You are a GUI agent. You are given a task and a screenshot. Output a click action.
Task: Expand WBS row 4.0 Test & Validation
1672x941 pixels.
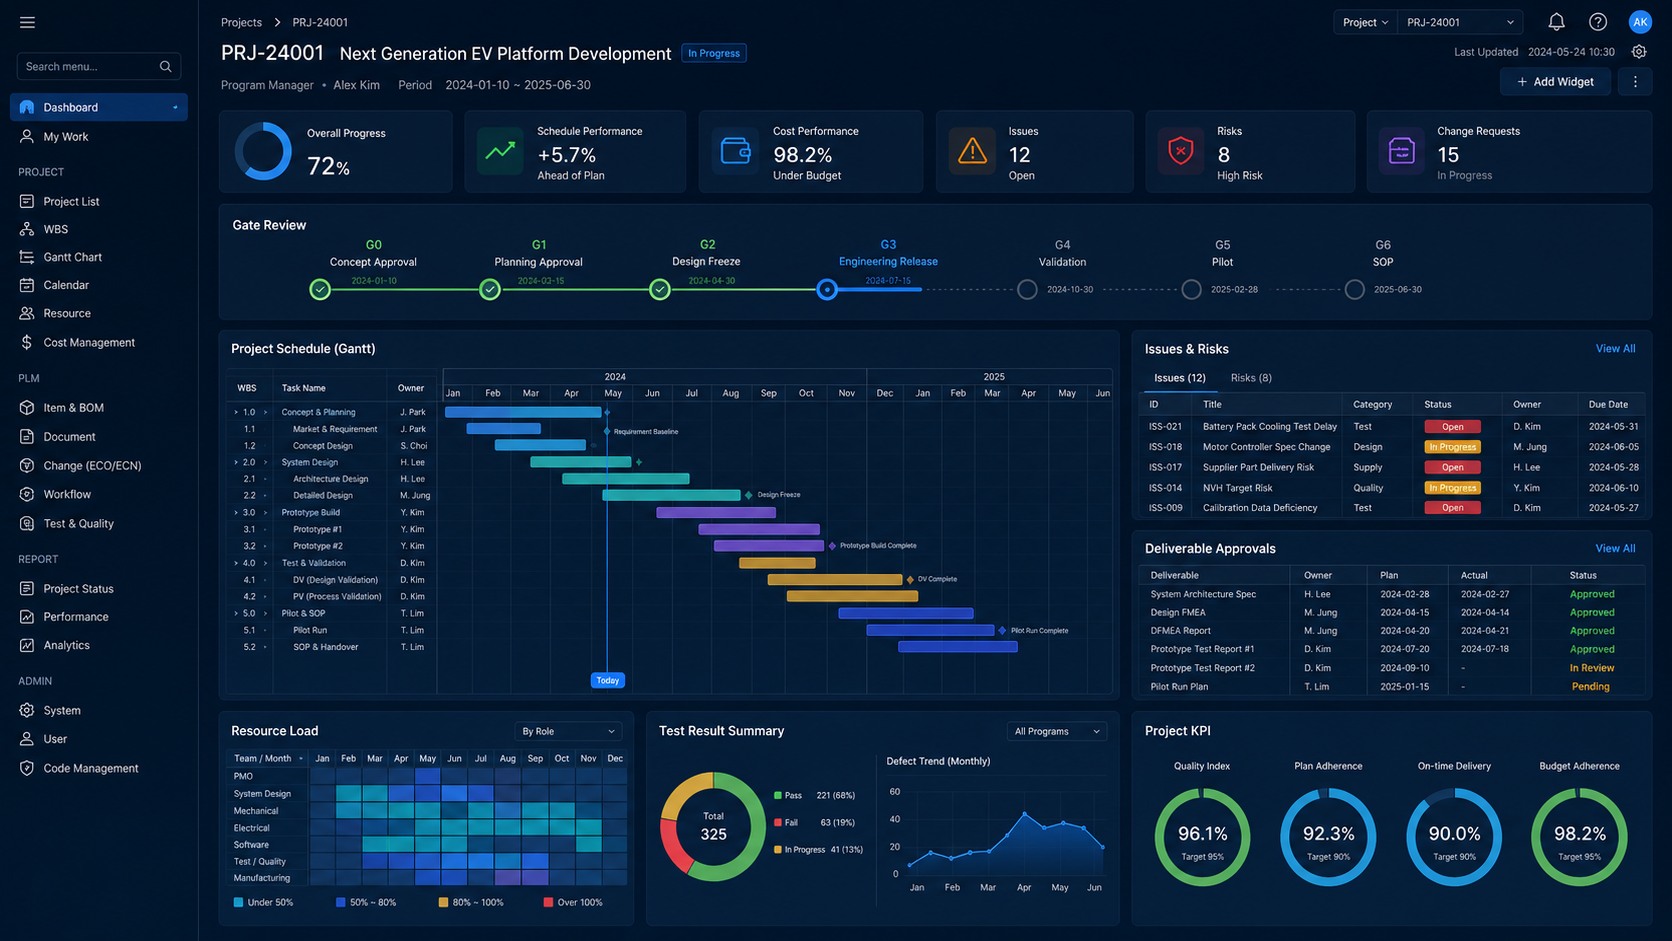click(x=236, y=563)
